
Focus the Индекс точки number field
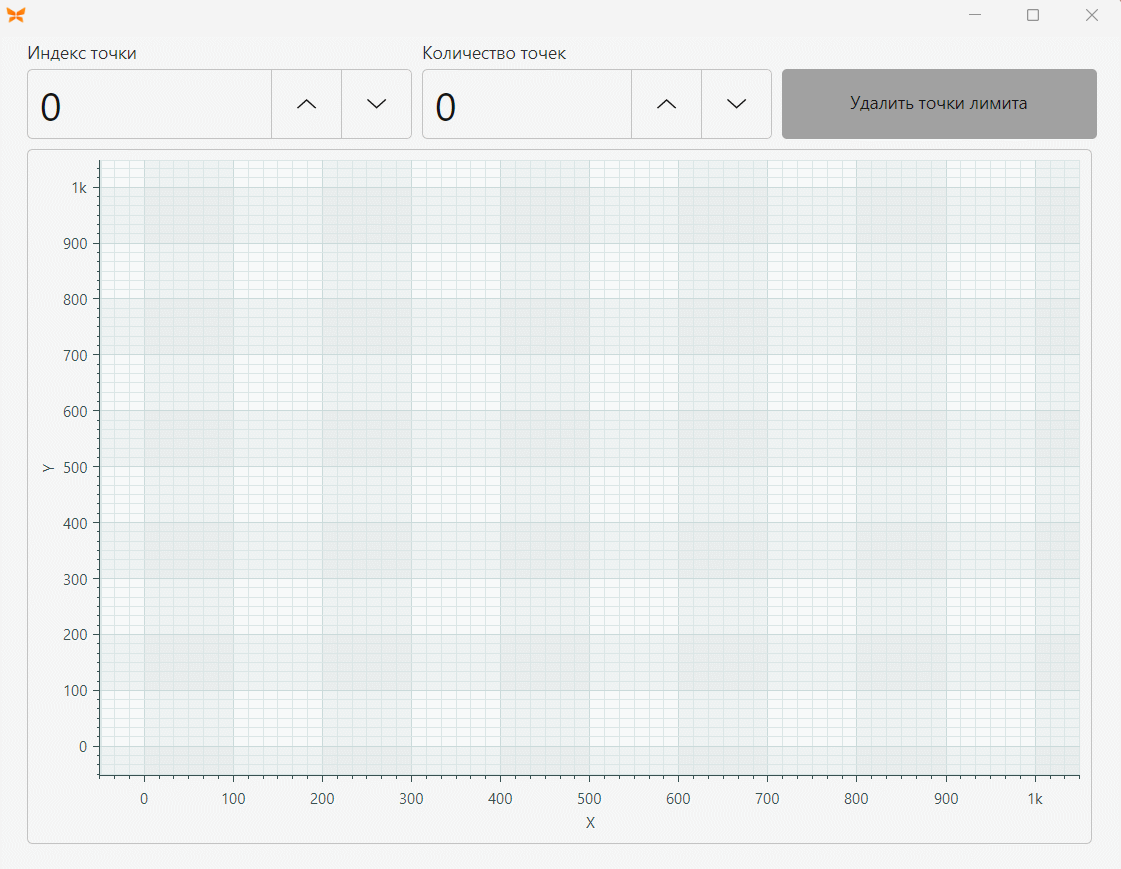[149, 104]
